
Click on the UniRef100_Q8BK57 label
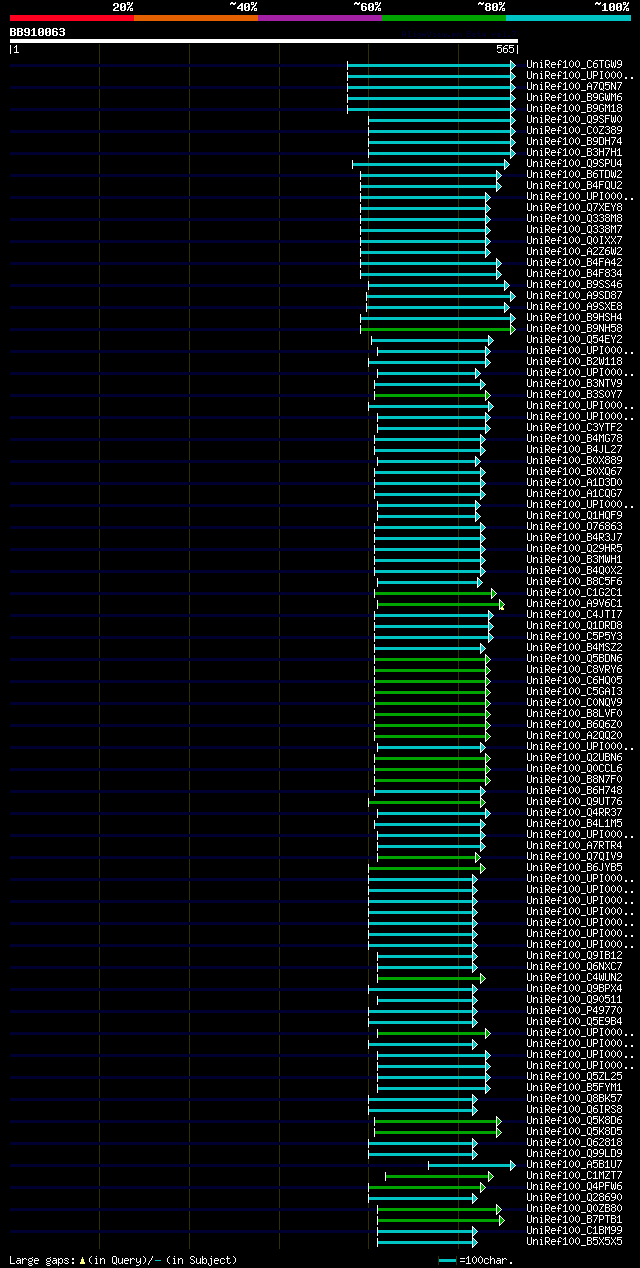(574, 1098)
